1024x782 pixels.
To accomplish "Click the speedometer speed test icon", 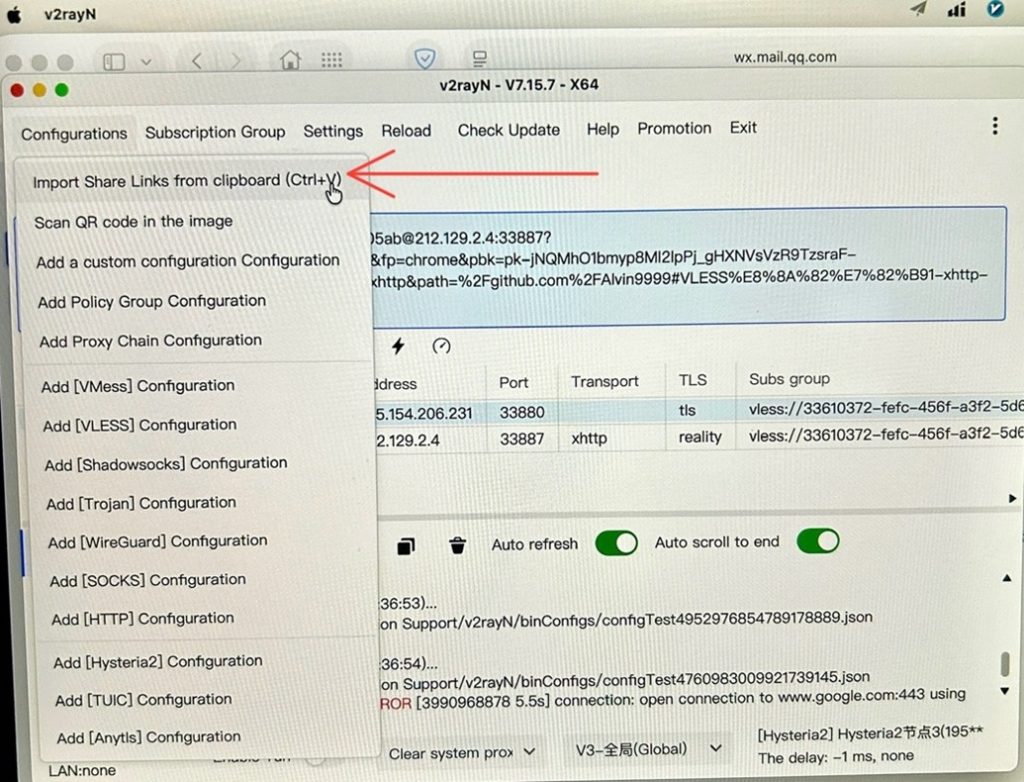I will point(441,346).
